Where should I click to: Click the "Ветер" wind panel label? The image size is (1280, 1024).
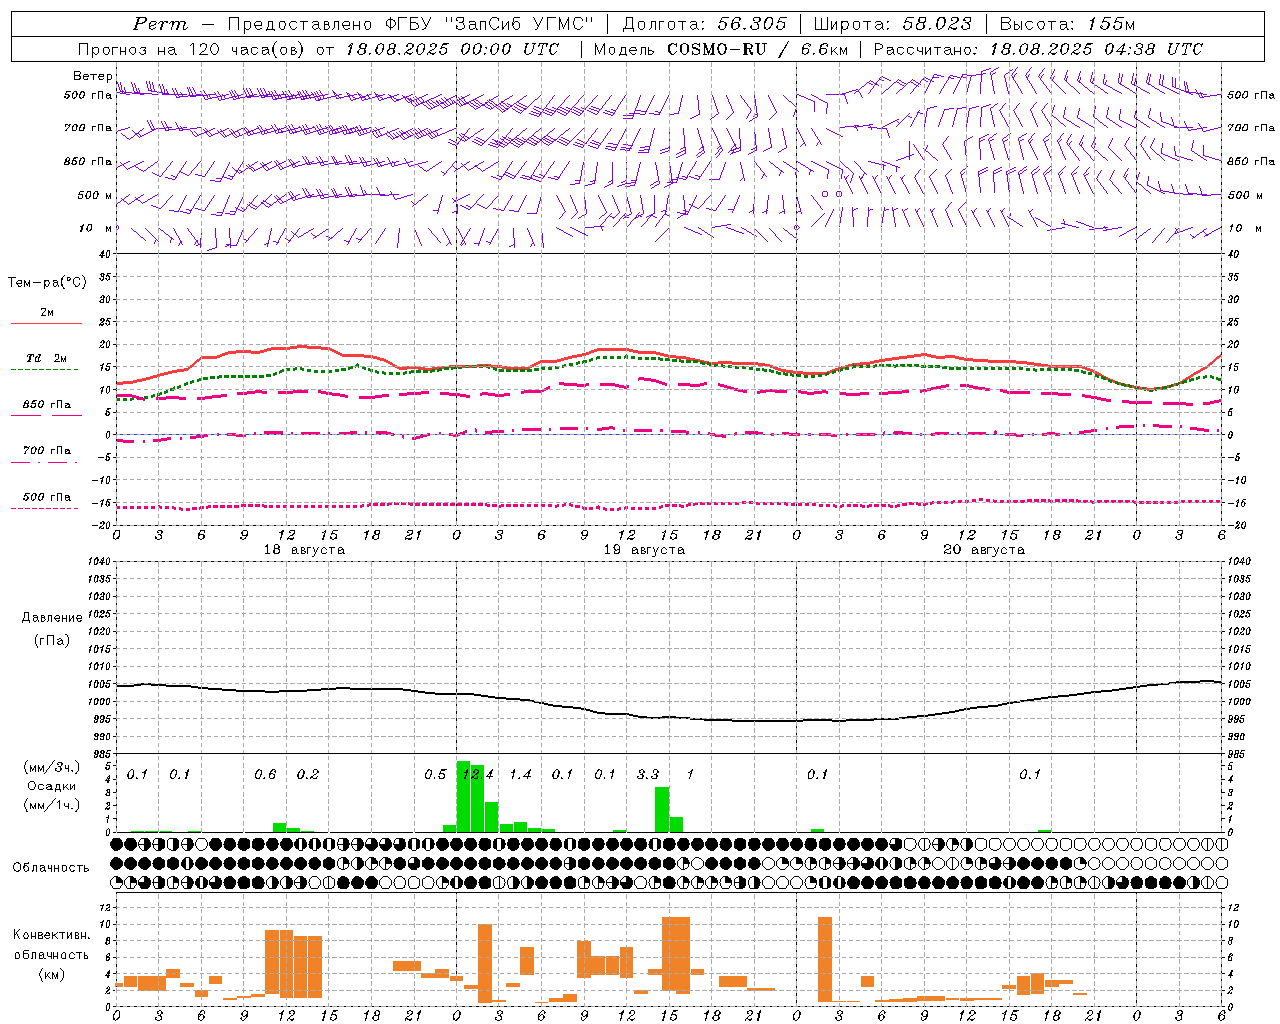point(92,76)
